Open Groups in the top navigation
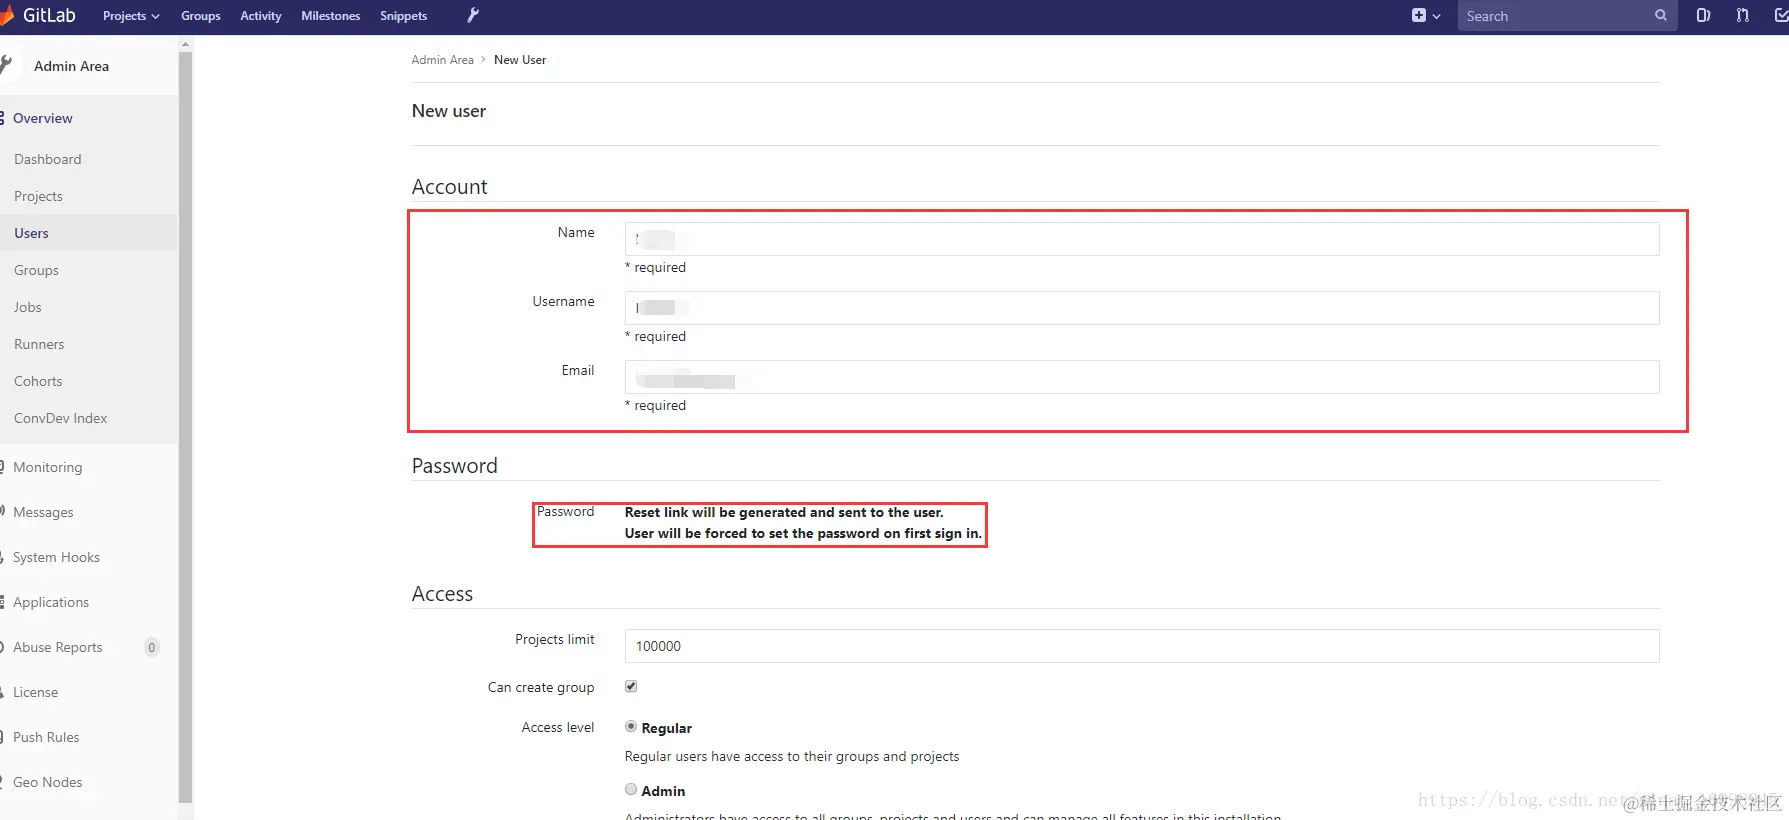Viewport: 1789px width, 820px height. [x=200, y=16]
